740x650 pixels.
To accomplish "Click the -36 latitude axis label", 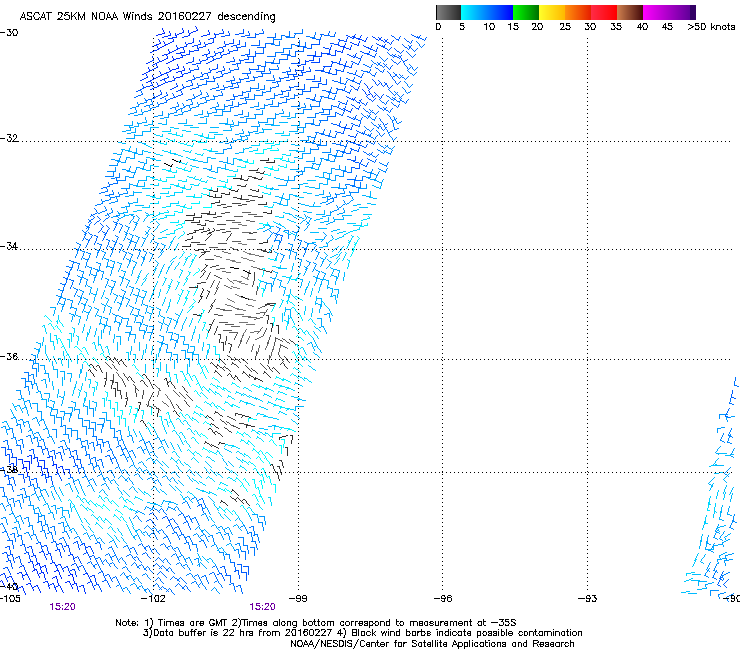I will pos(9,356).
